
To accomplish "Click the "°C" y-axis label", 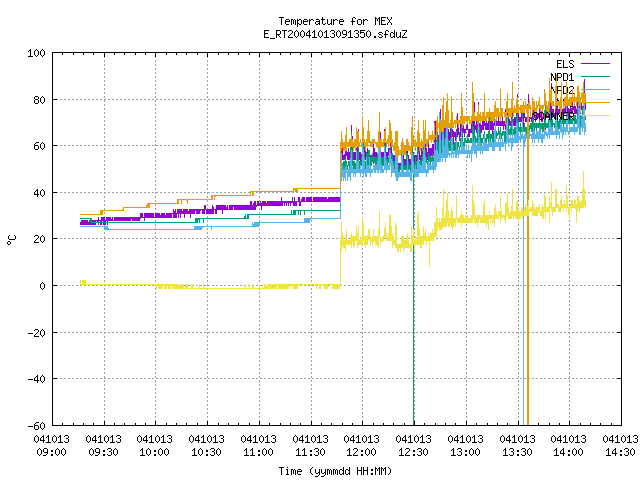I will click(11, 240).
